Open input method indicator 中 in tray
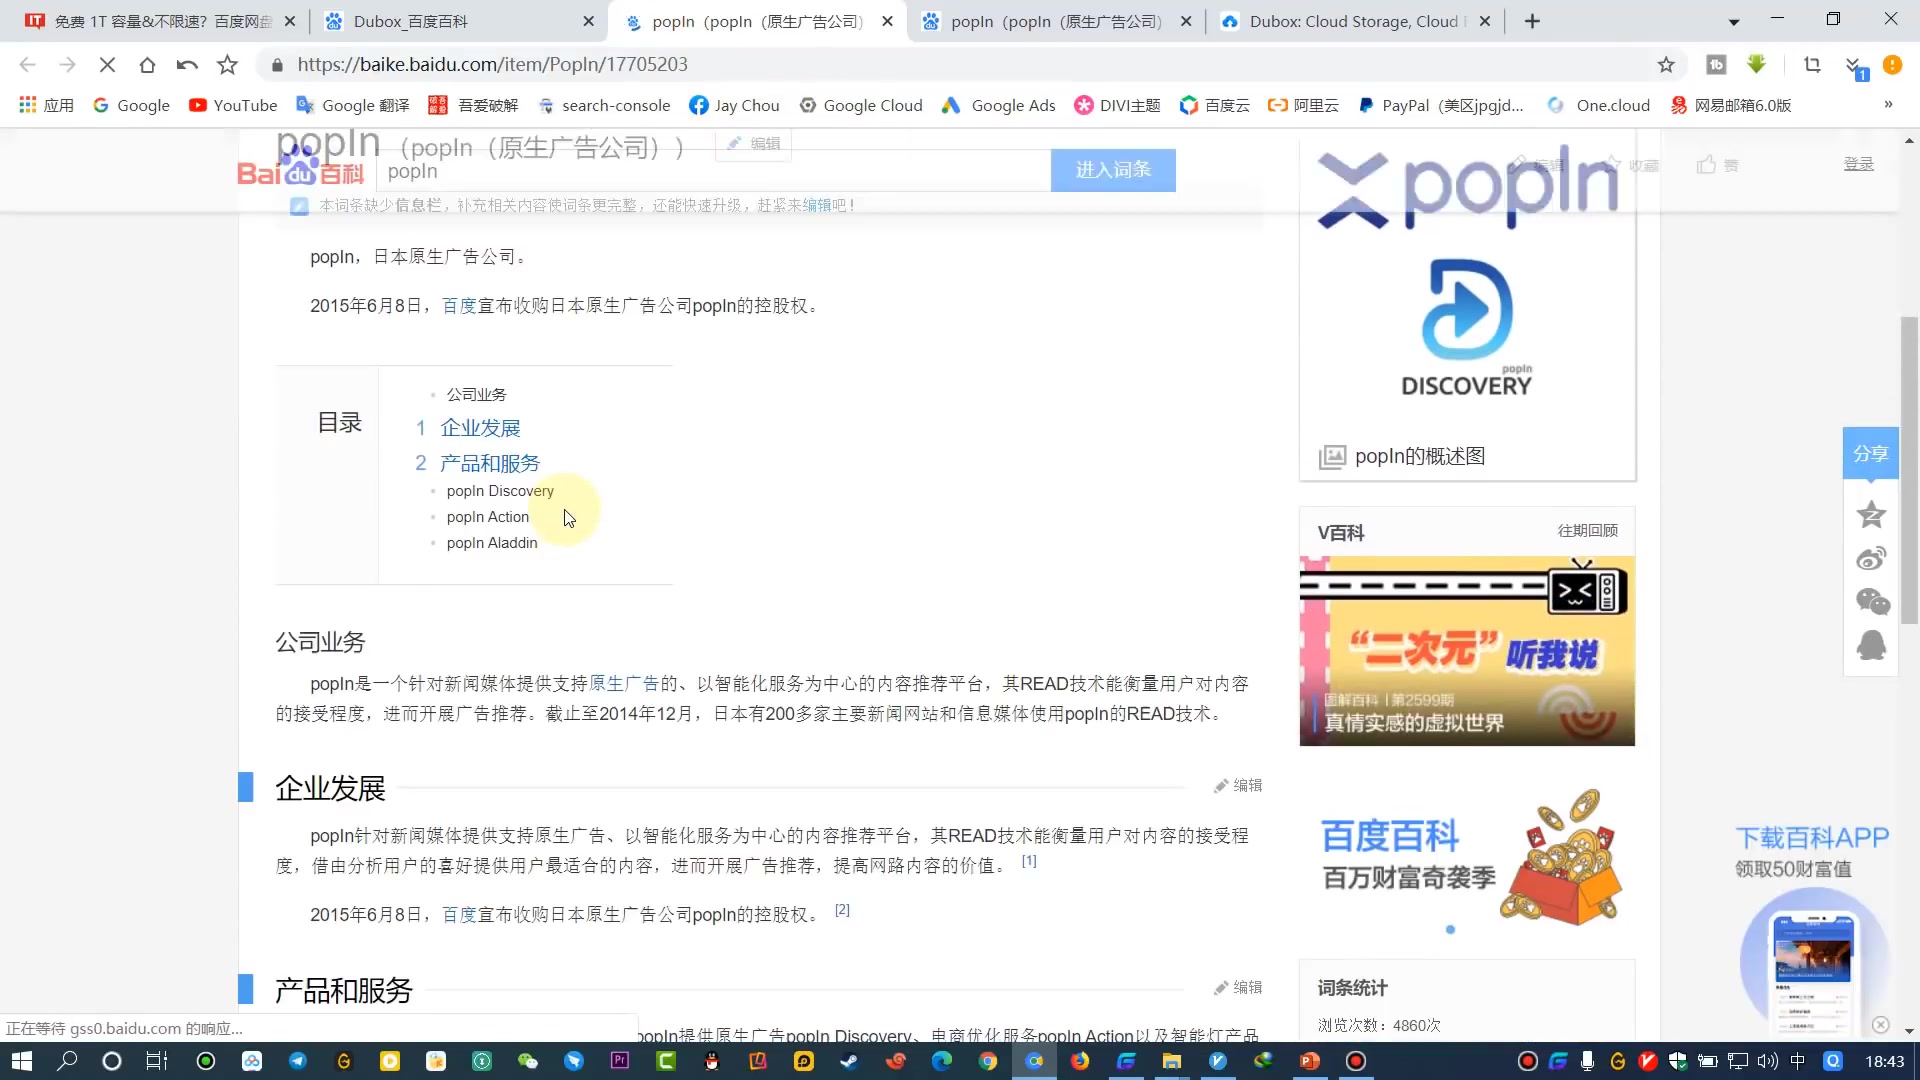 pos(1797,1061)
